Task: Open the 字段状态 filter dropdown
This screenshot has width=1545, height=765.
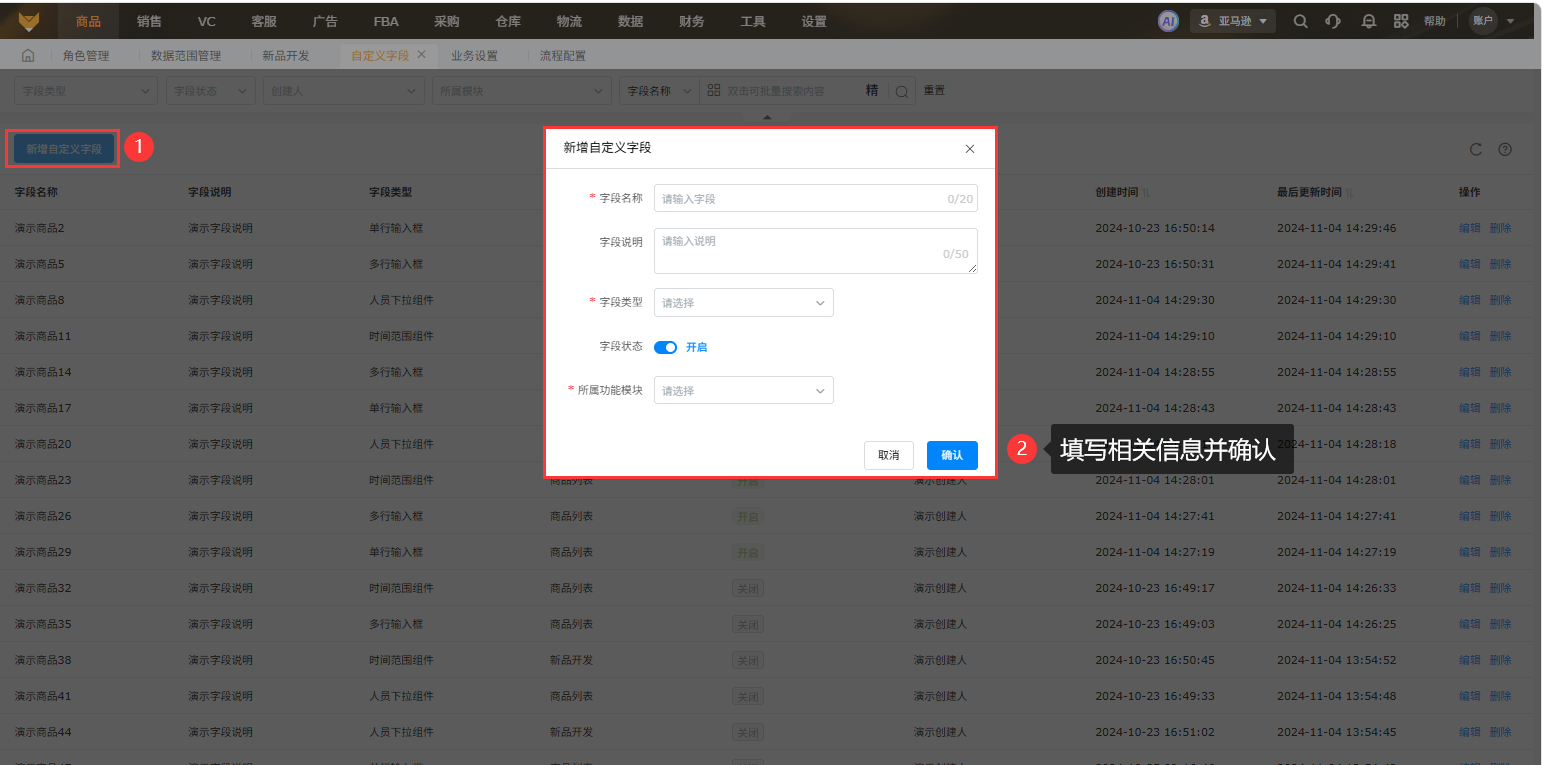Action: pos(211,91)
